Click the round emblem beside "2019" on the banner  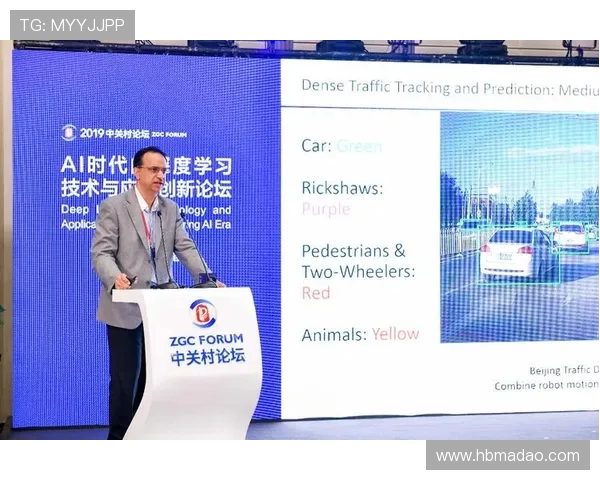69,133
